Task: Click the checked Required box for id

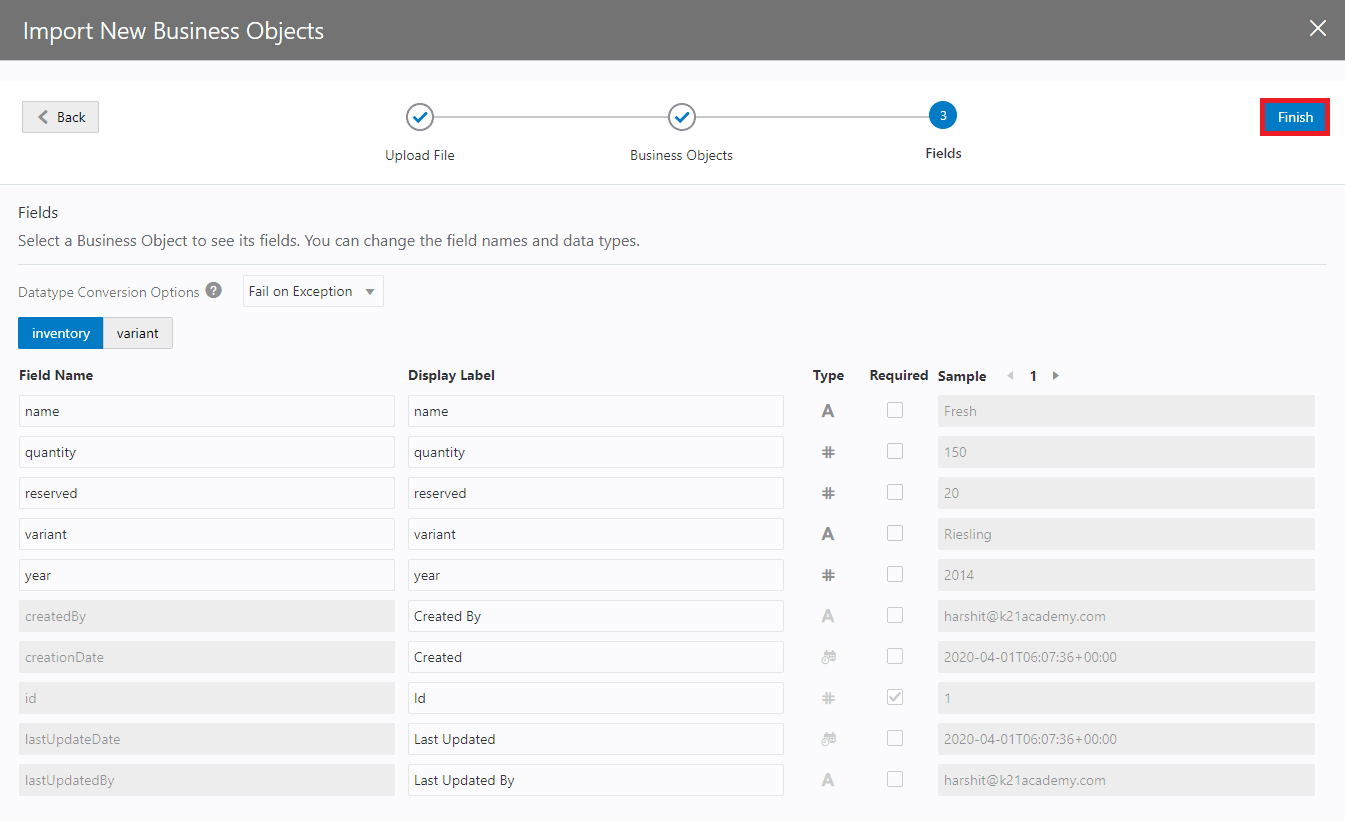Action: [895, 697]
